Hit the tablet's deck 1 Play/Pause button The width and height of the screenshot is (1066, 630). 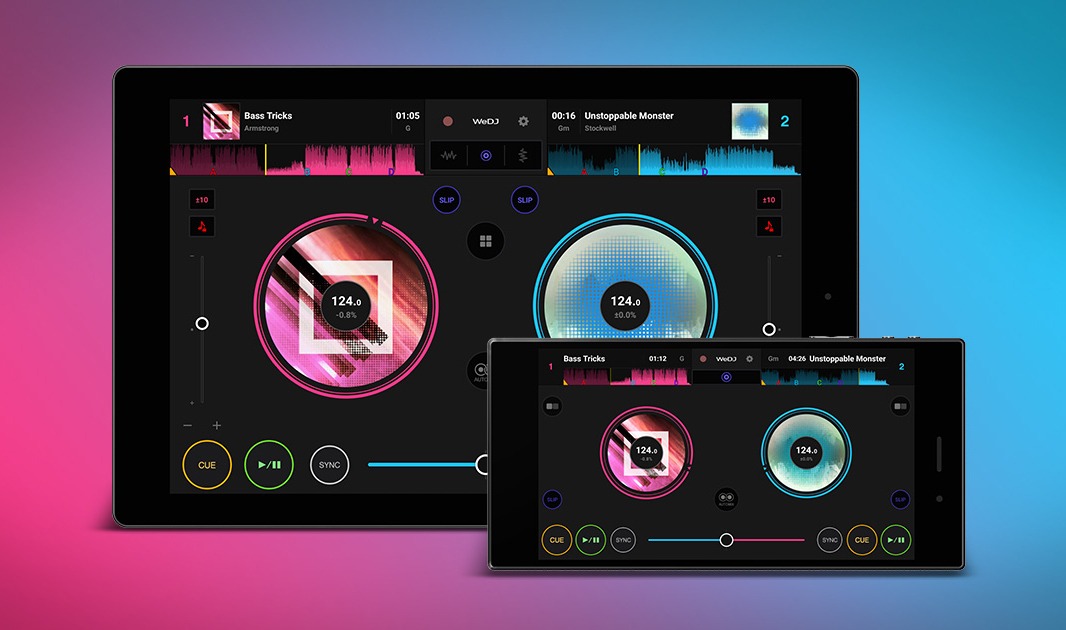click(x=269, y=465)
